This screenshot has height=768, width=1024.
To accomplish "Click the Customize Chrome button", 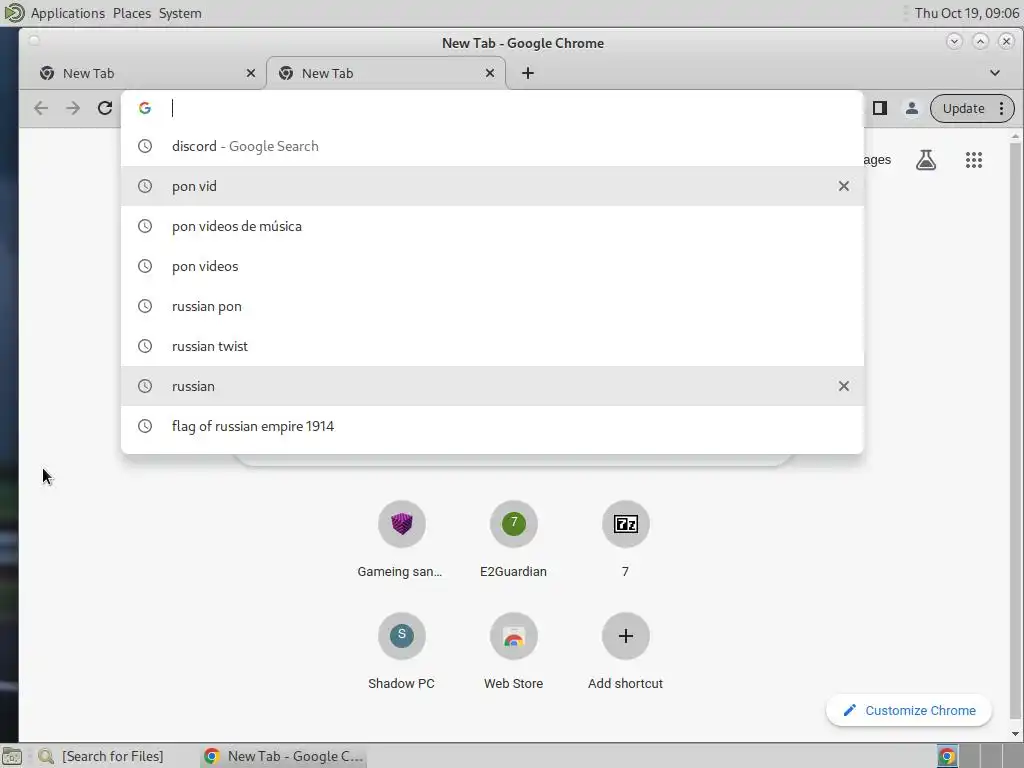I will click(x=909, y=711).
